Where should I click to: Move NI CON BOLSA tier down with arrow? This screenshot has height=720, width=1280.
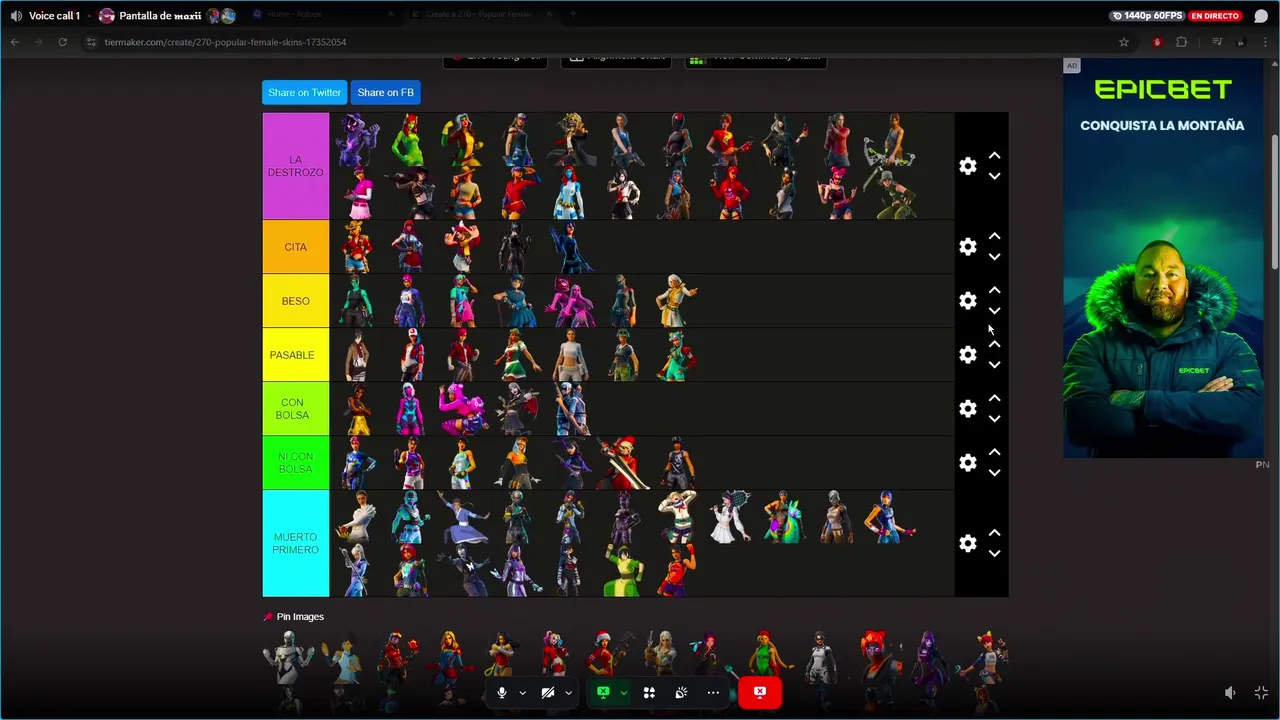(x=994, y=473)
